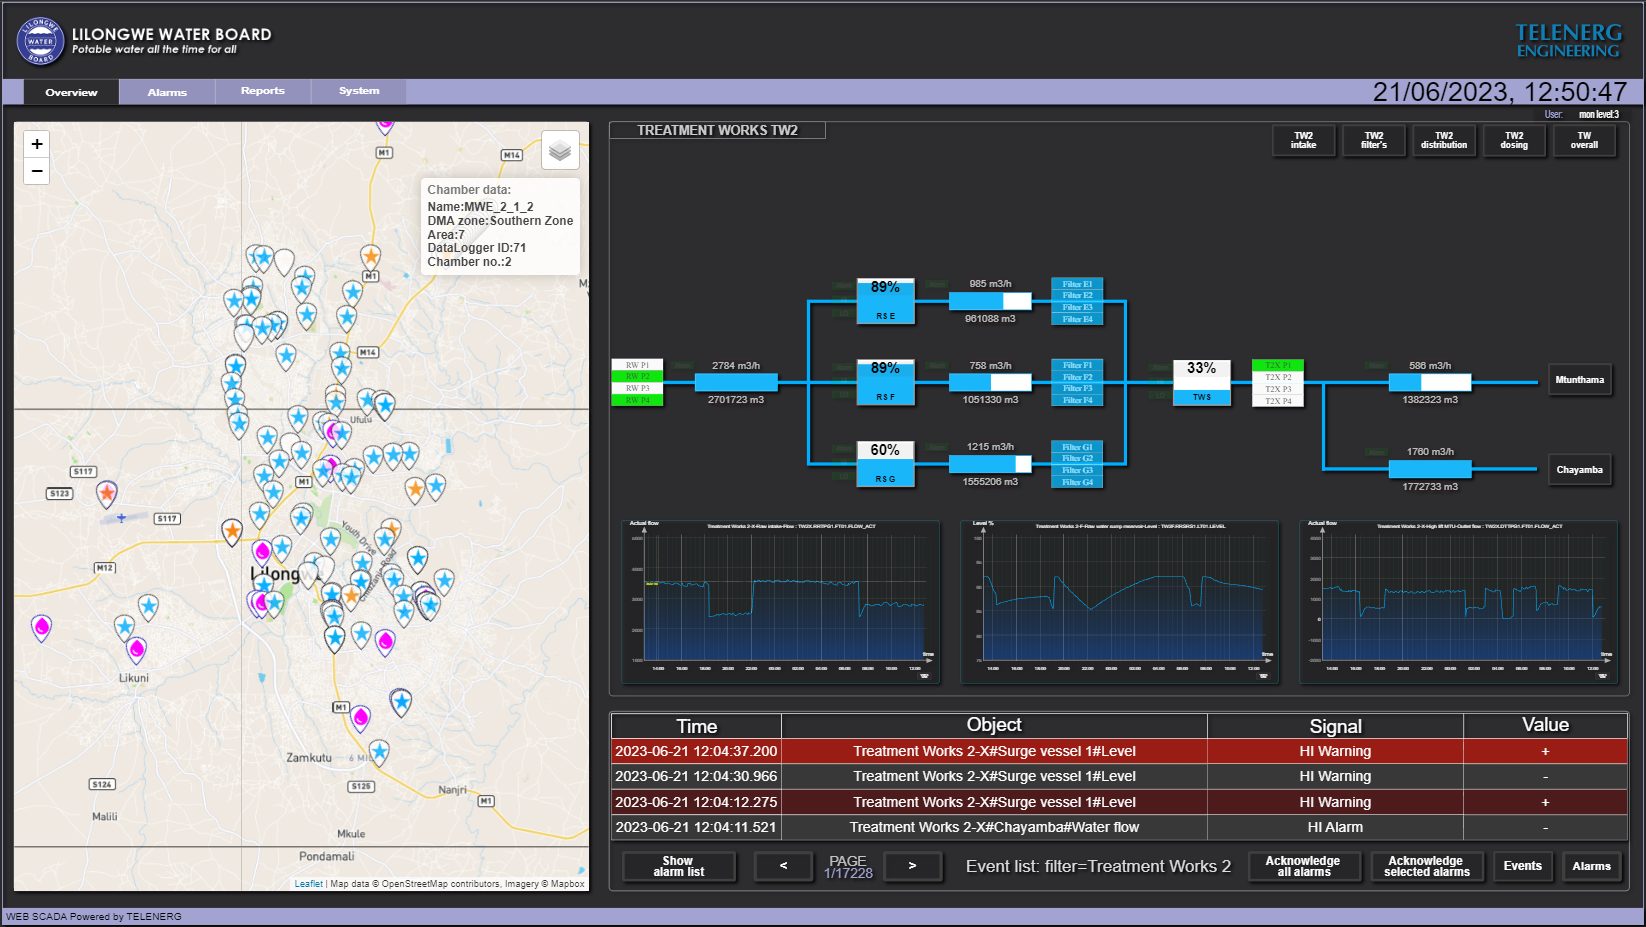Zoom in on the map
Image resolution: width=1646 pixels, height=927 pixels.
click(37, 144)
